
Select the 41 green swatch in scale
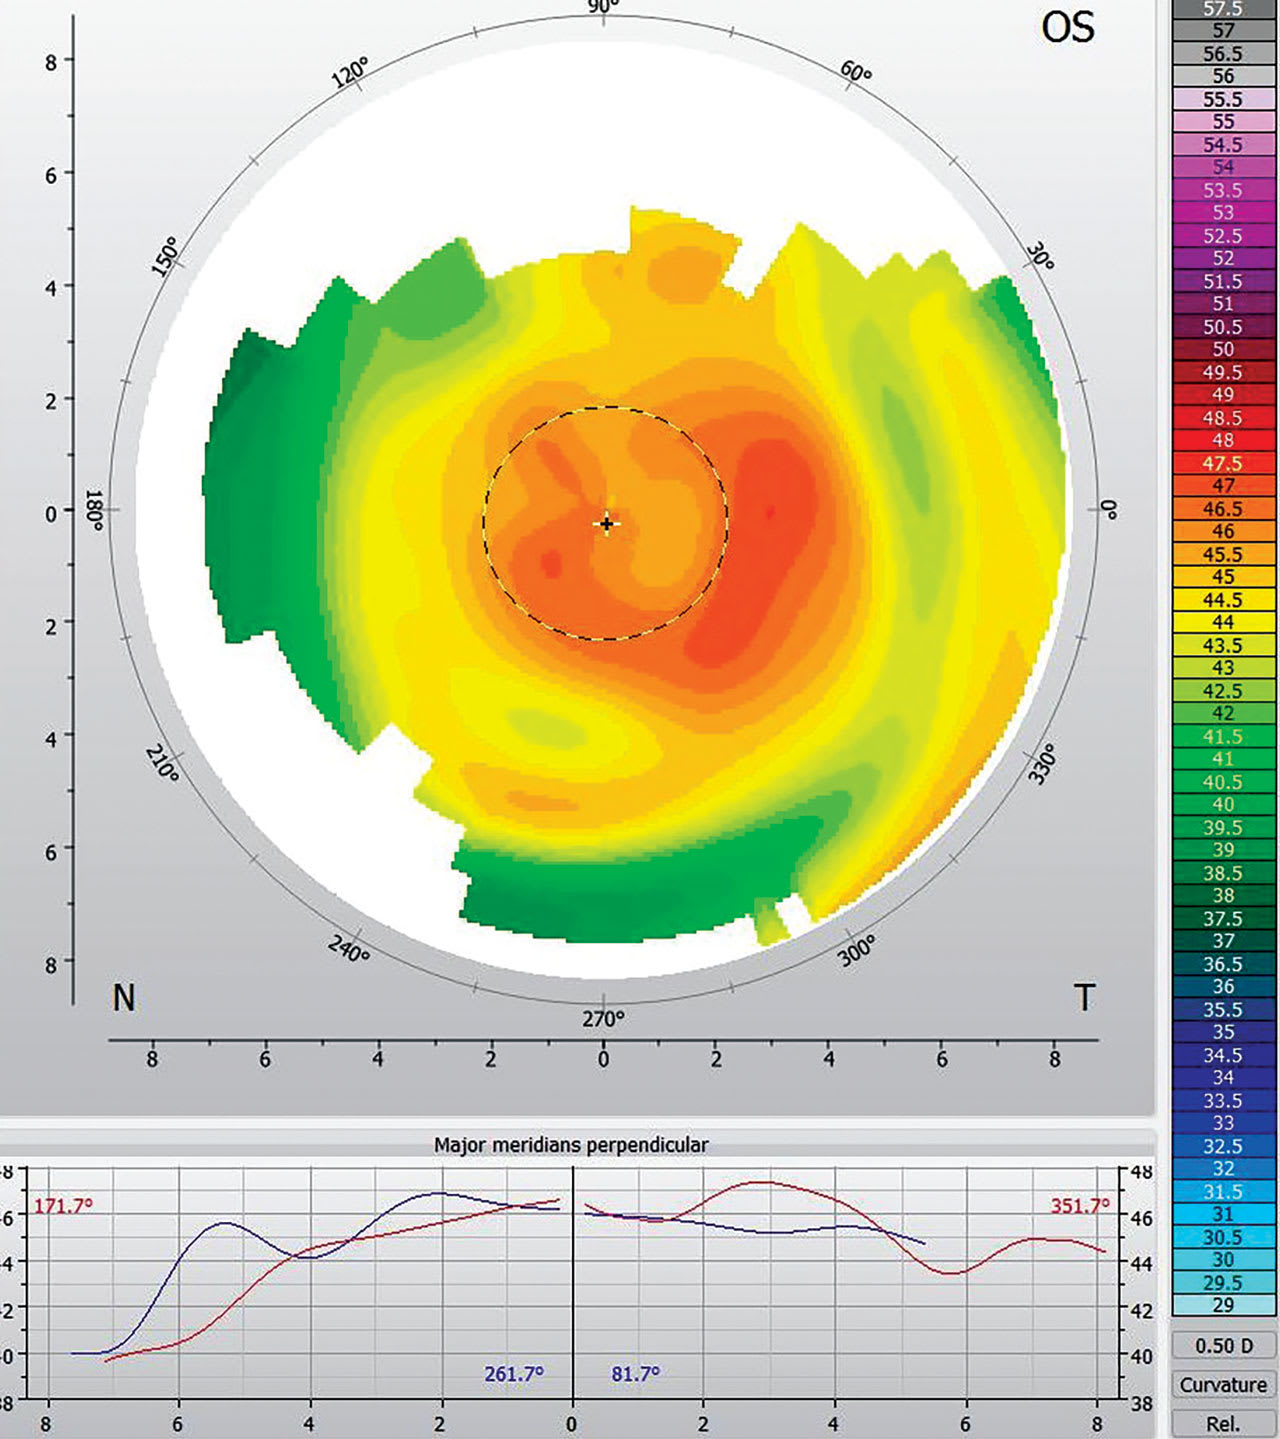[x=1224, y=759]
